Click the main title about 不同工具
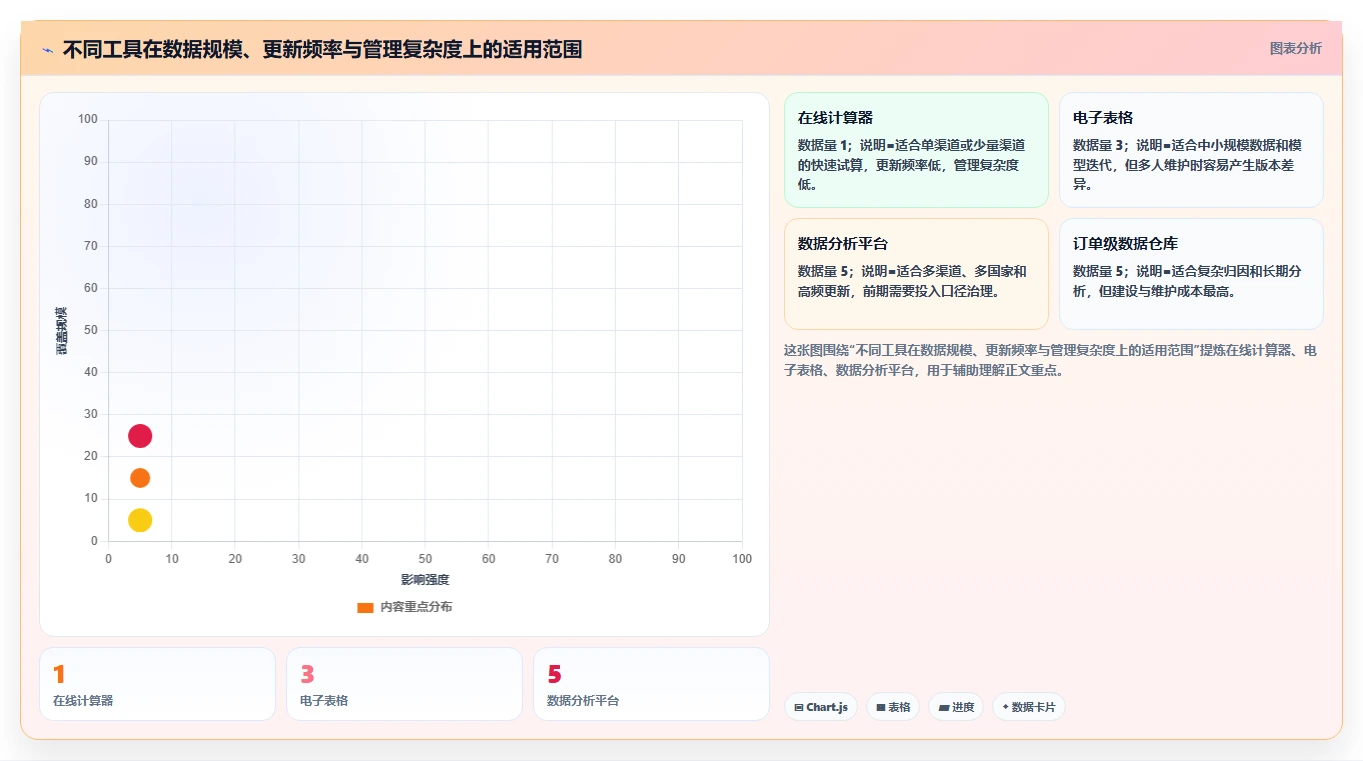Viewport: 1363px width, 761px height. click(322, 49)
